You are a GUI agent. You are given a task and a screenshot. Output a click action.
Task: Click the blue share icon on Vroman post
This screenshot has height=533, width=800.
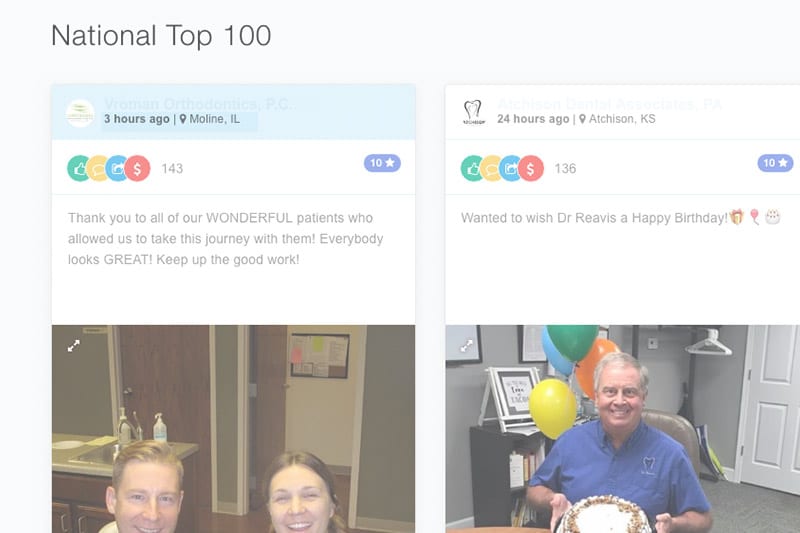tap(117, 168)
